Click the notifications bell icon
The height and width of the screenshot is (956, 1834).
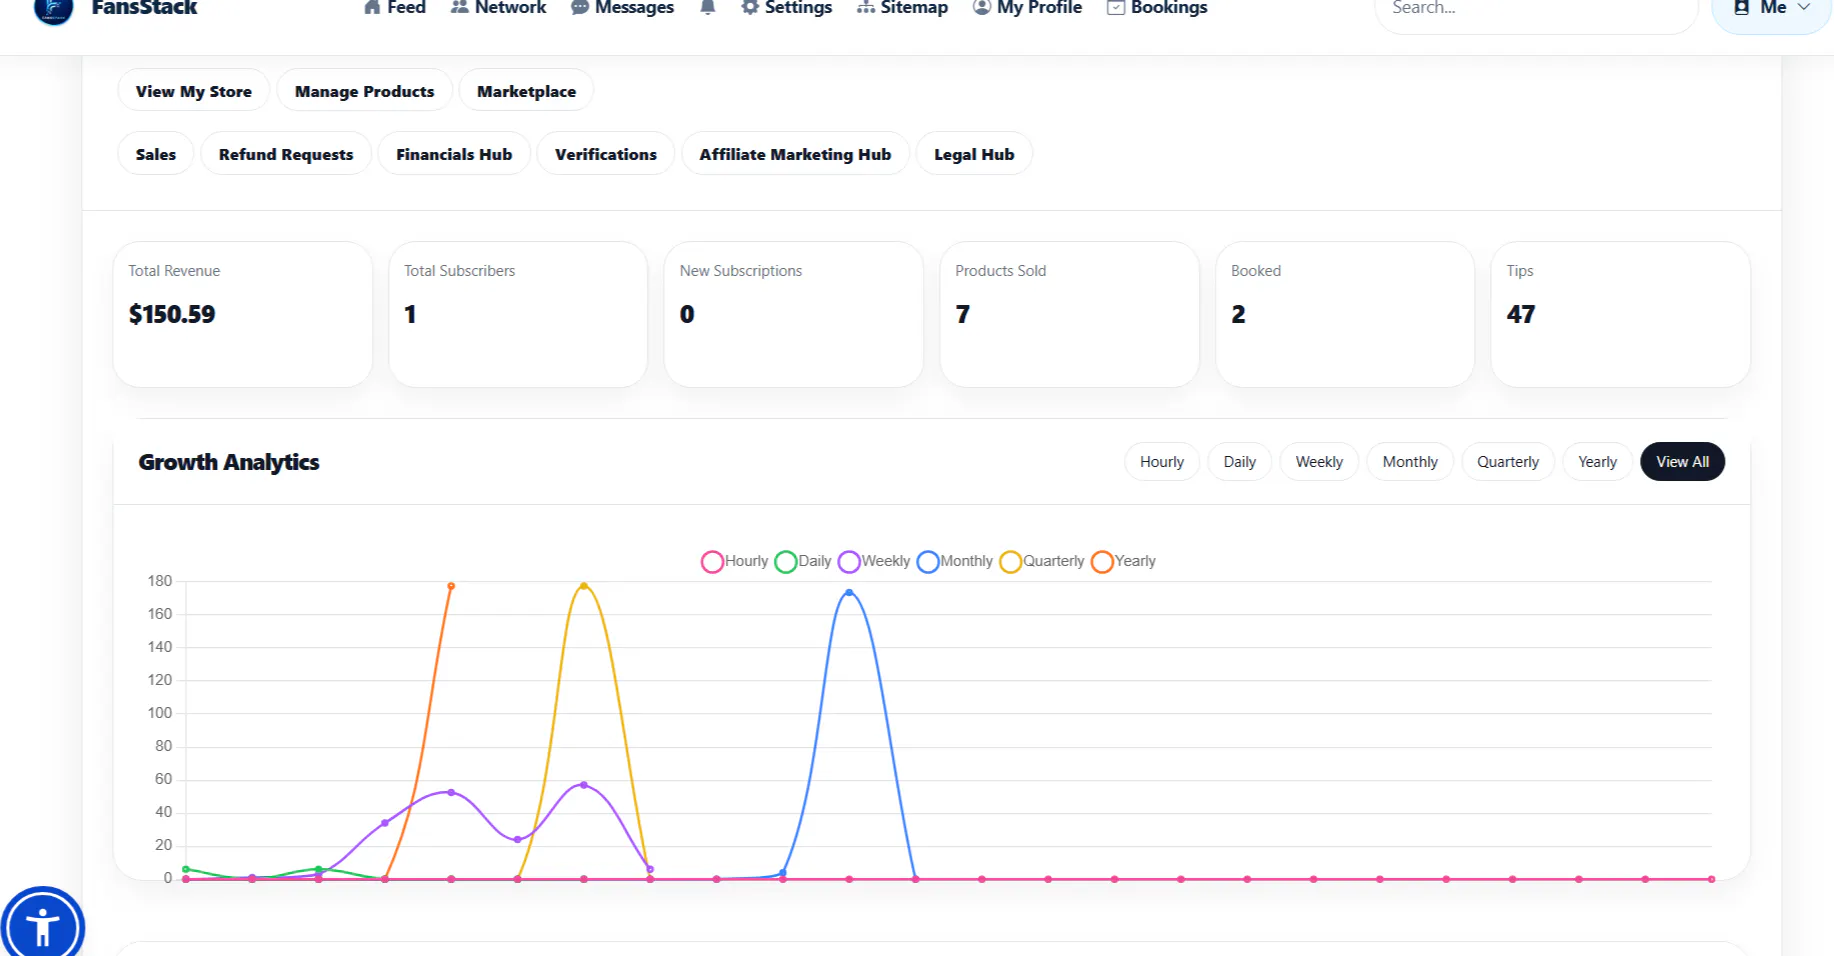coord(708,8)
